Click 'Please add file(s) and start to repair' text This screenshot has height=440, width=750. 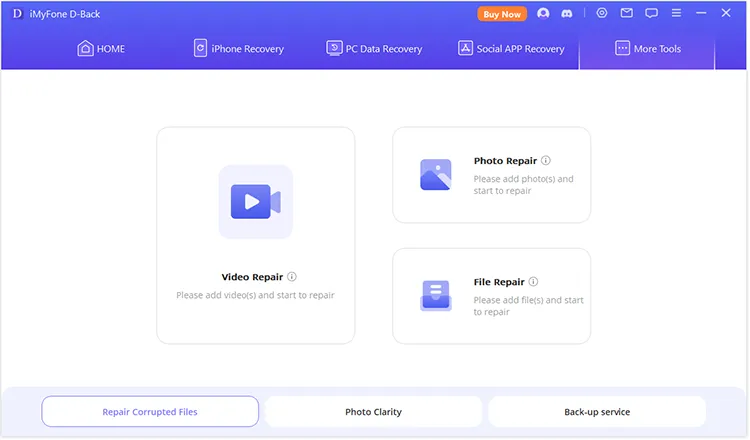(x=529, y=306)
